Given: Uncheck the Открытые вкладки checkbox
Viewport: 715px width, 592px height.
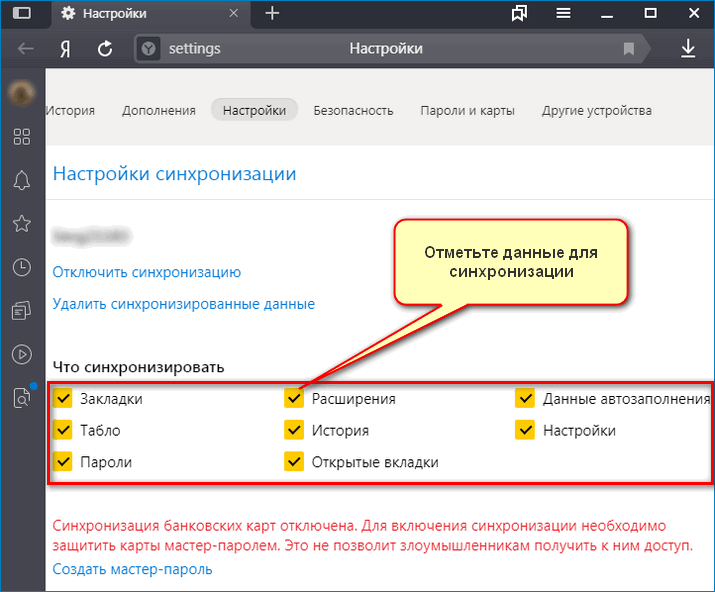Looking at the screenshot, I should (x=294, y=462).
